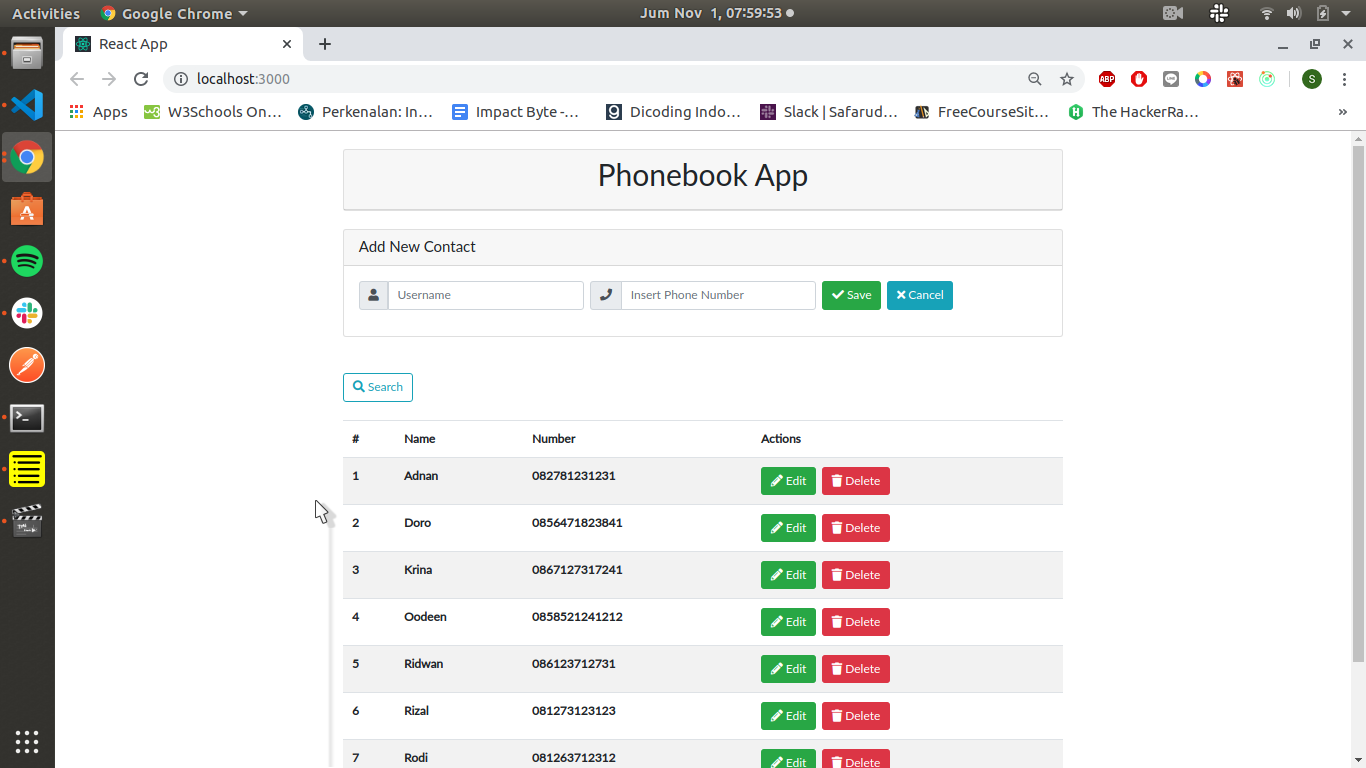Delete the Adnan contact
The height and width of the screenshot is (768, 1366).
coord(855,481)
